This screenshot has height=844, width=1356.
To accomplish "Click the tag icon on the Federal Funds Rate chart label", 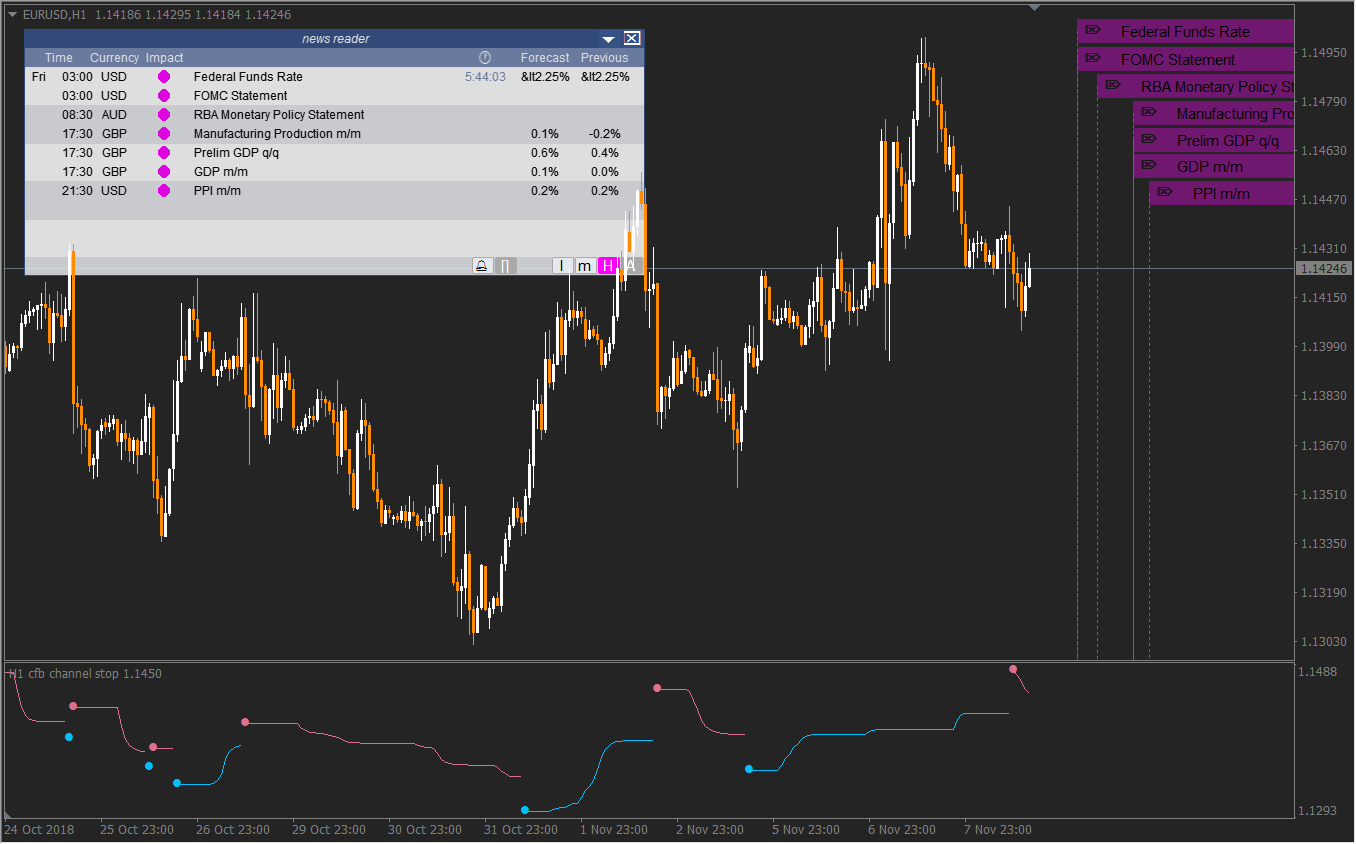I will click(1093, 30).
